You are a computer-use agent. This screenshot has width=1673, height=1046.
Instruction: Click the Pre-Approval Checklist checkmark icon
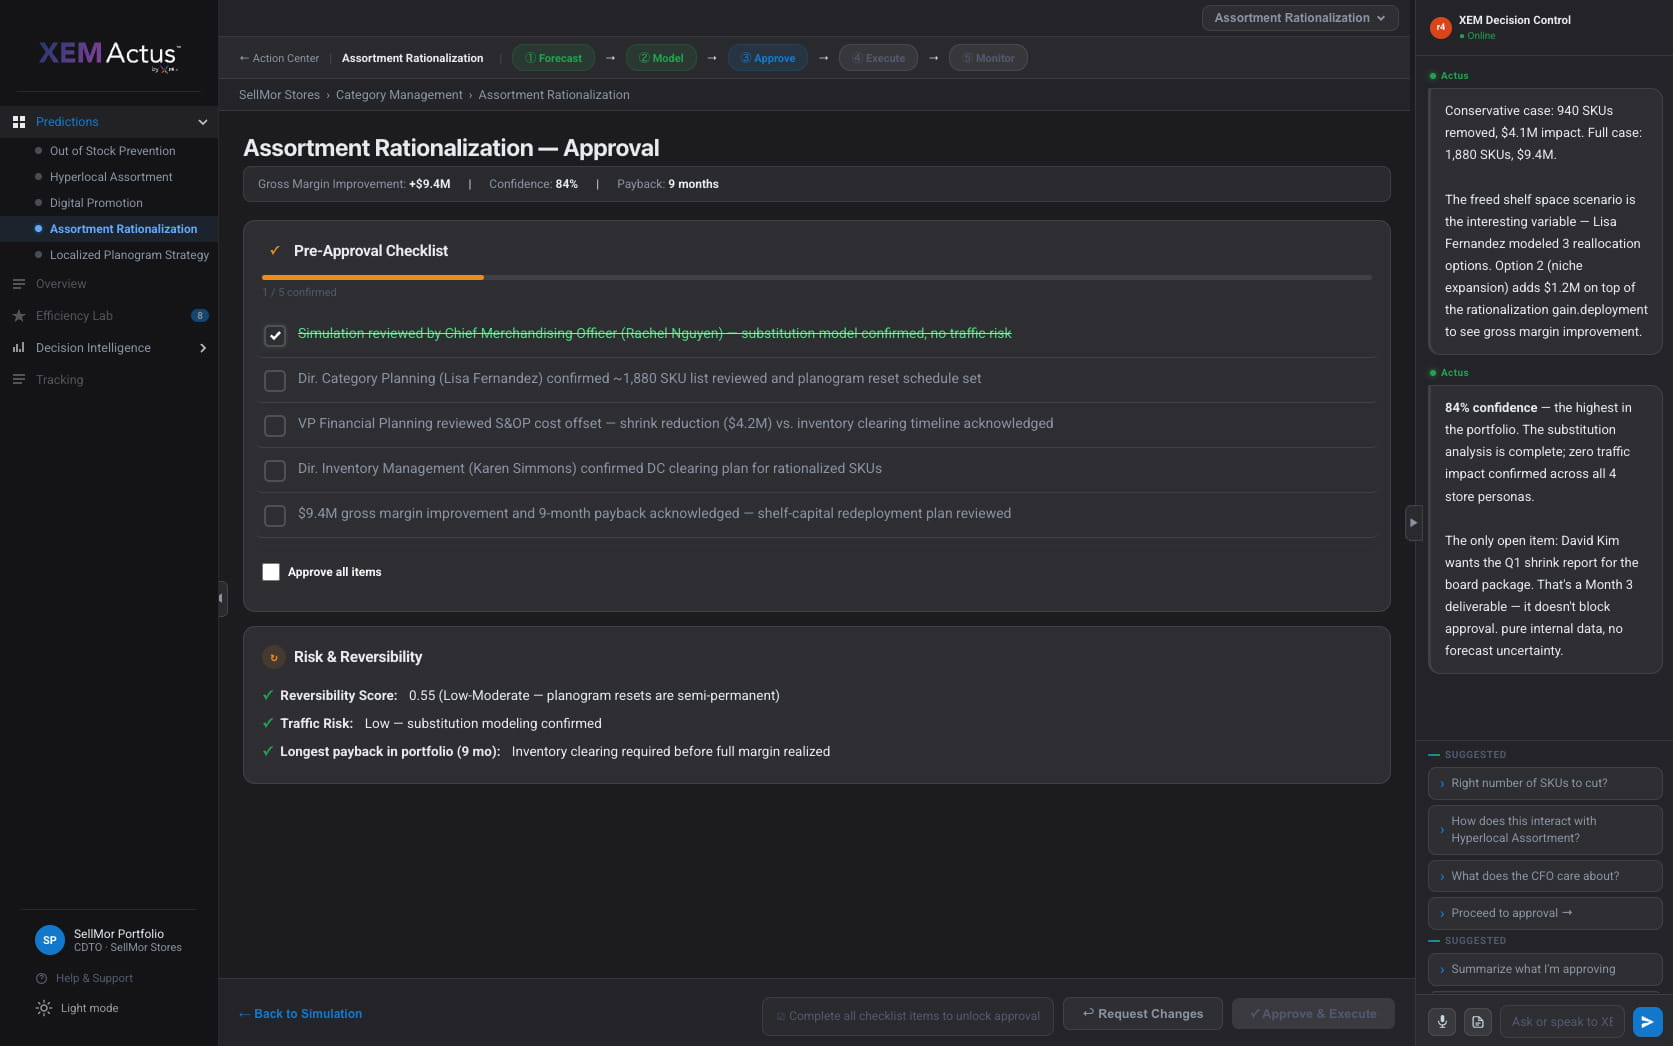(274, 251)
